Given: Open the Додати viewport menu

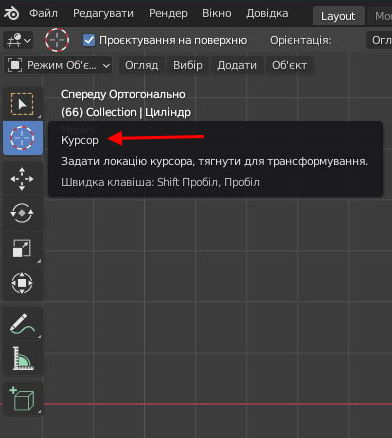Looking at the screenshot, I should click(237, 65).
